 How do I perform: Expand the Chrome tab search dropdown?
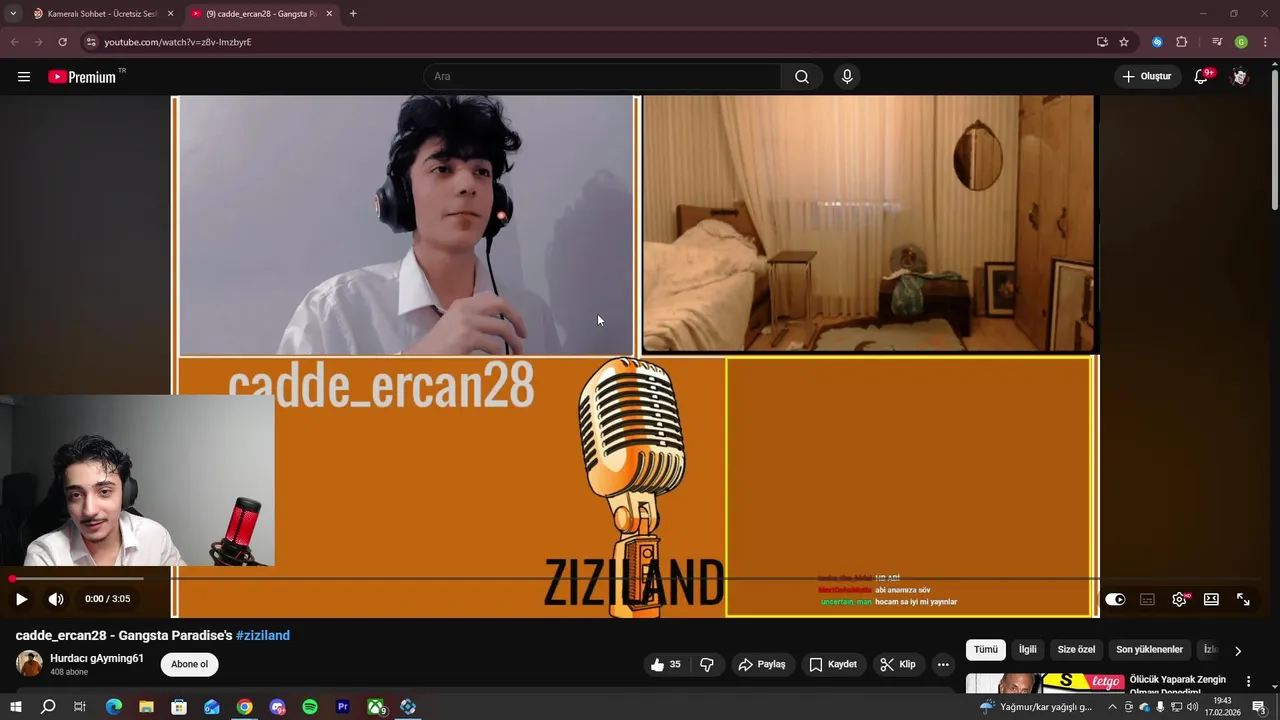coord(13,14)
